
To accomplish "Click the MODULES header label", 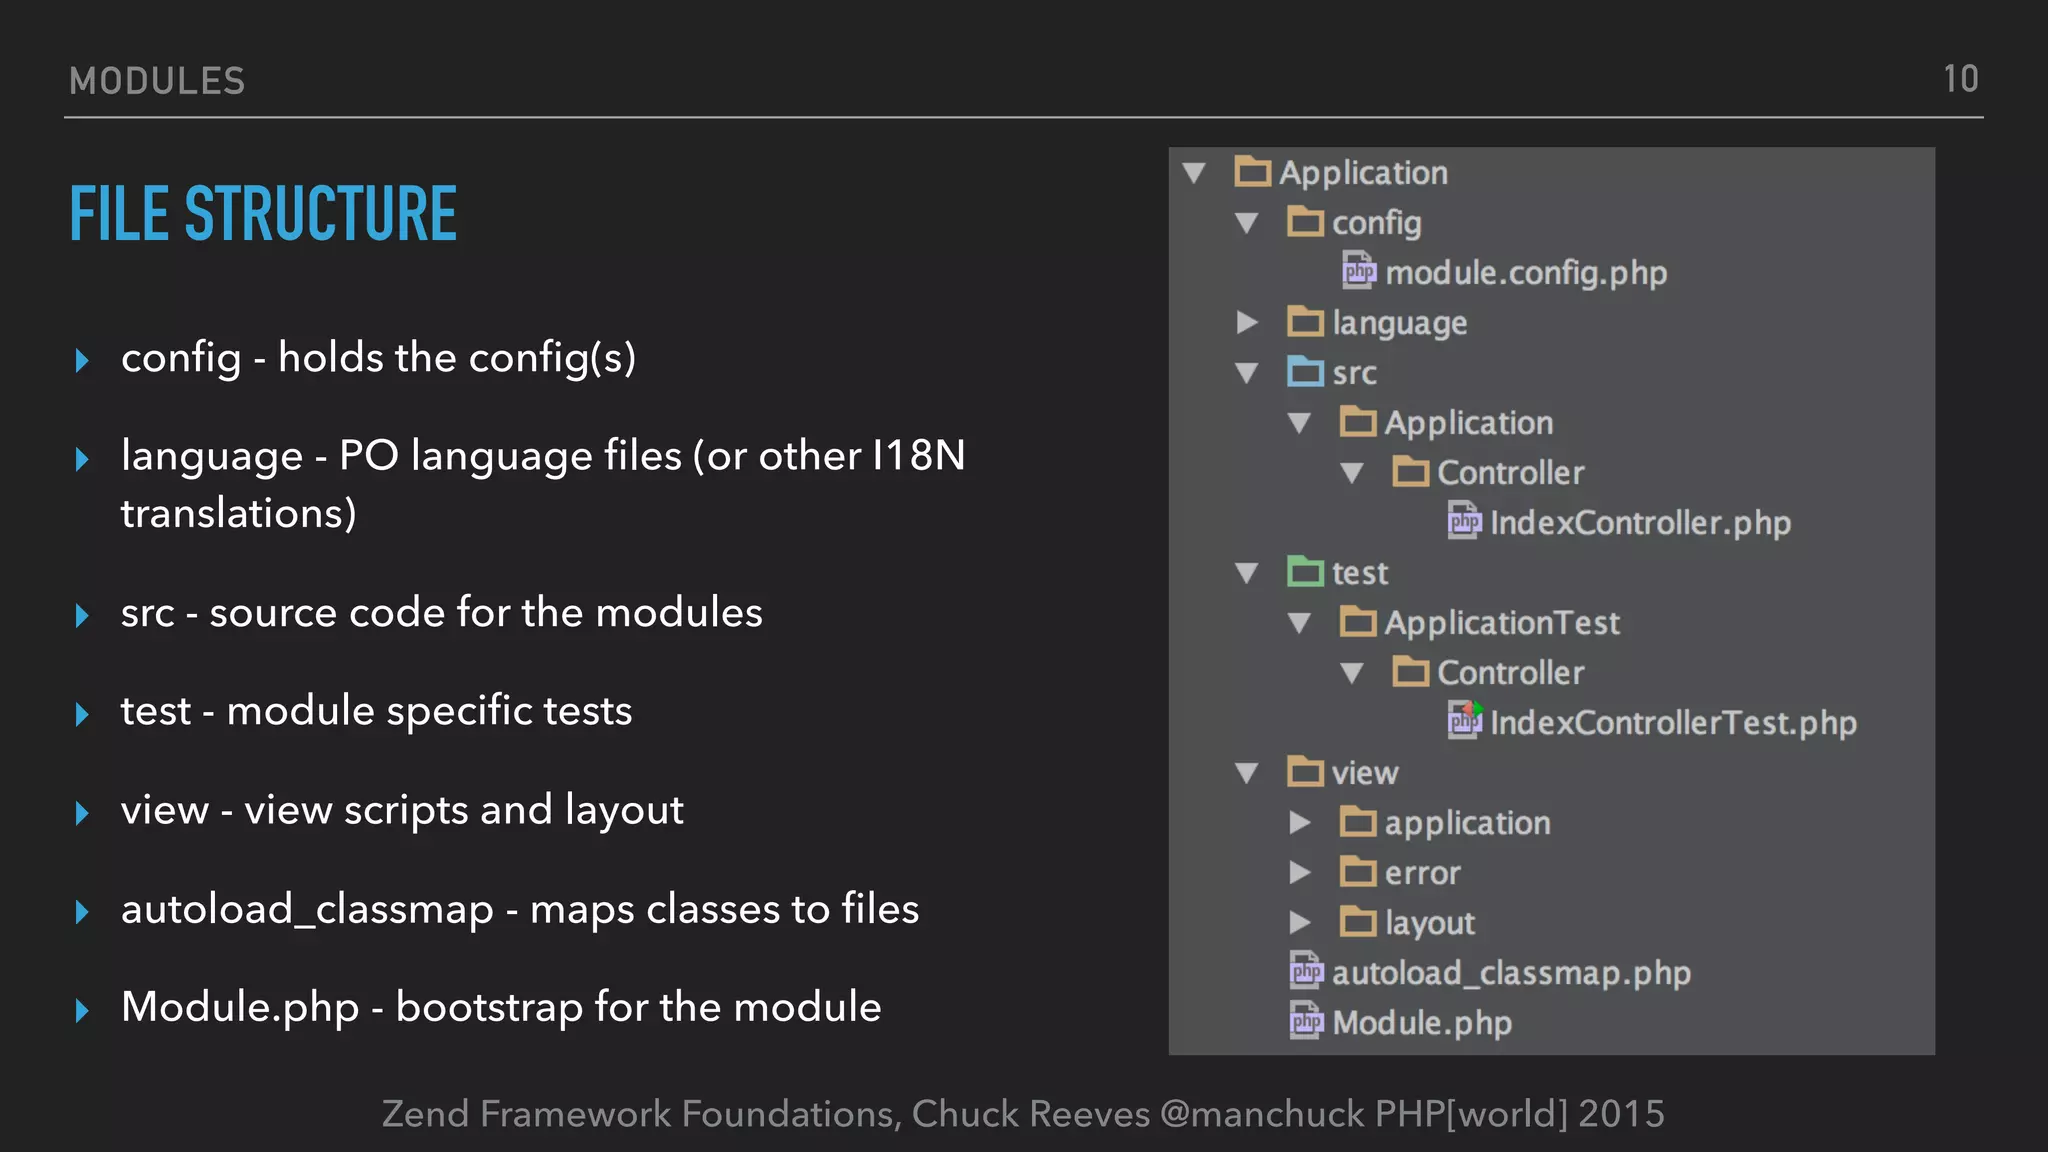I will pyautogui.click(x=157, y=81).
